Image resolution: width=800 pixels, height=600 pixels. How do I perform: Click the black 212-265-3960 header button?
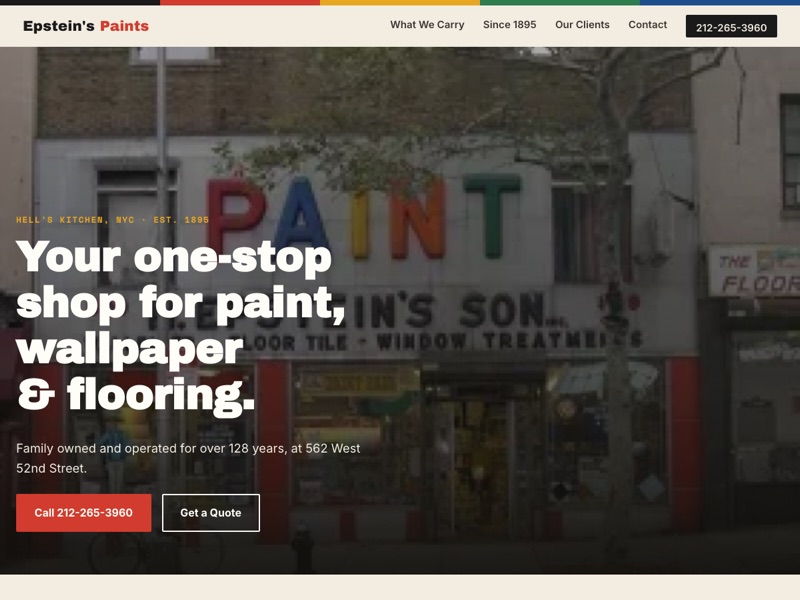[731, 27]
